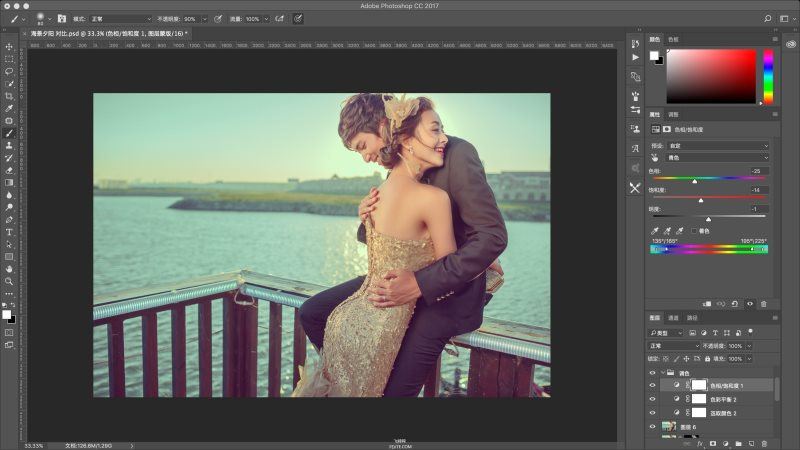800x450 pixels.
Task: Select the Move tool
Action: tap(9, 47)
